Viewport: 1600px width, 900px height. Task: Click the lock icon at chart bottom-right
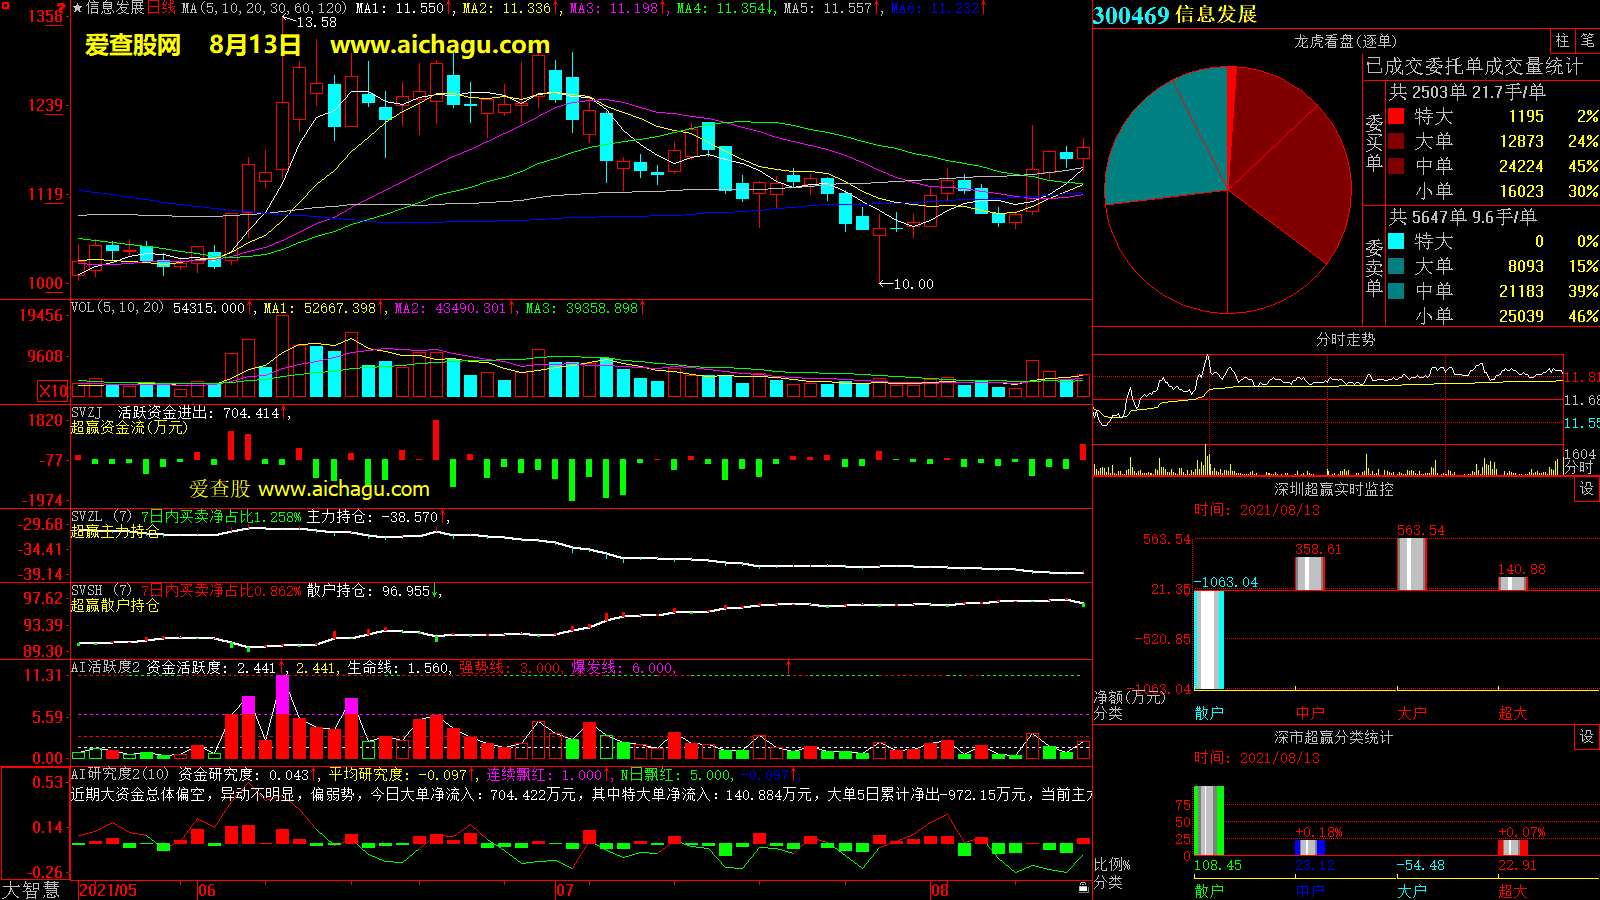(x=1083, y=888)
